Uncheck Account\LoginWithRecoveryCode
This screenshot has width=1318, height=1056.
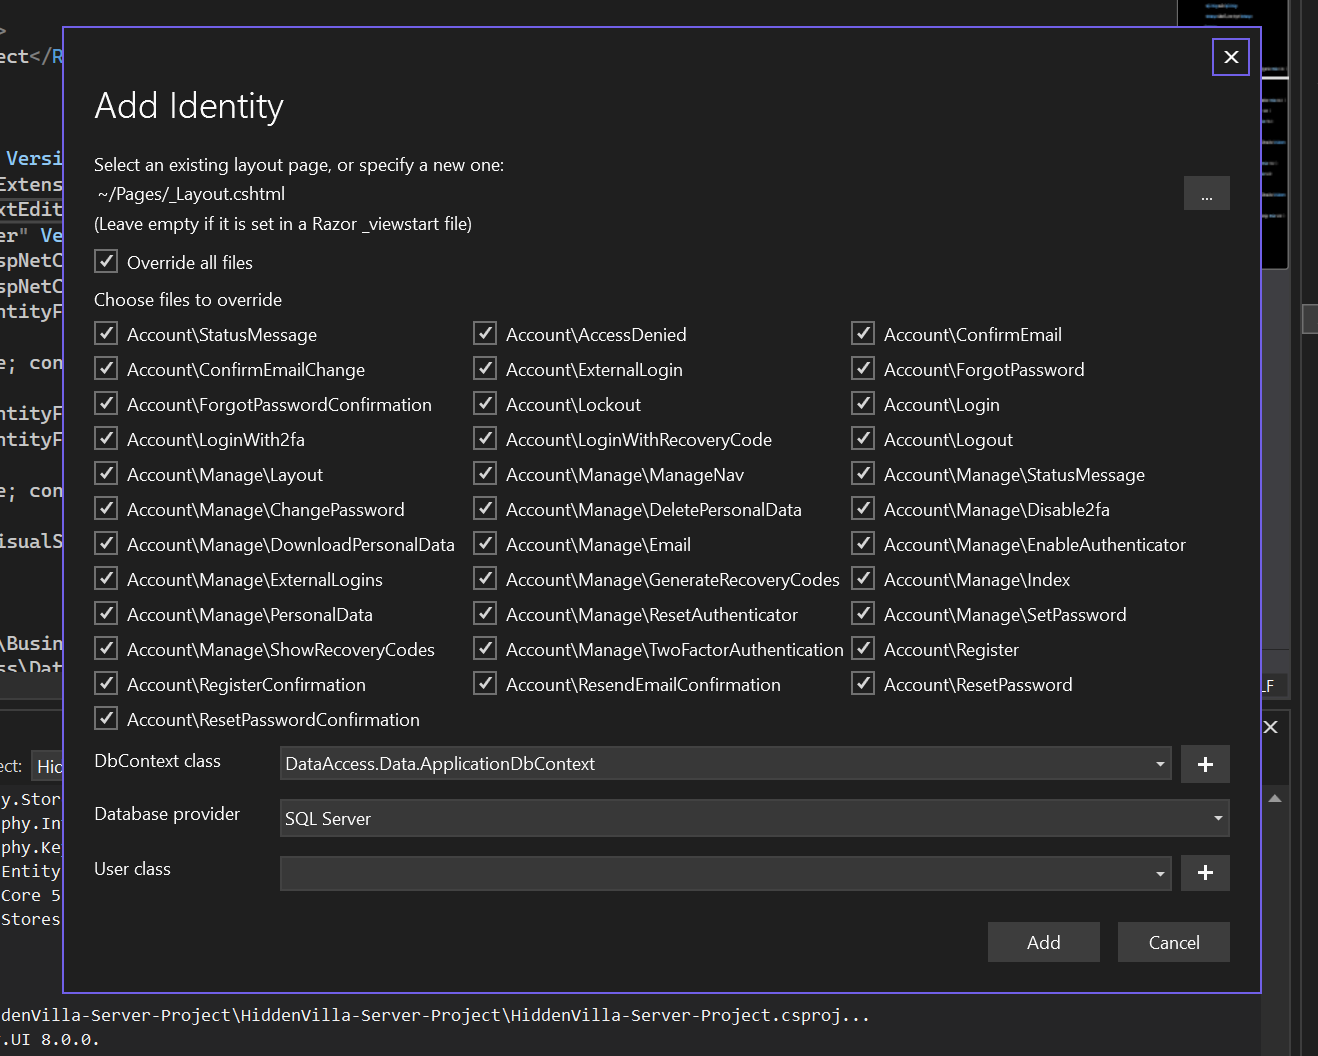(485, 439)
